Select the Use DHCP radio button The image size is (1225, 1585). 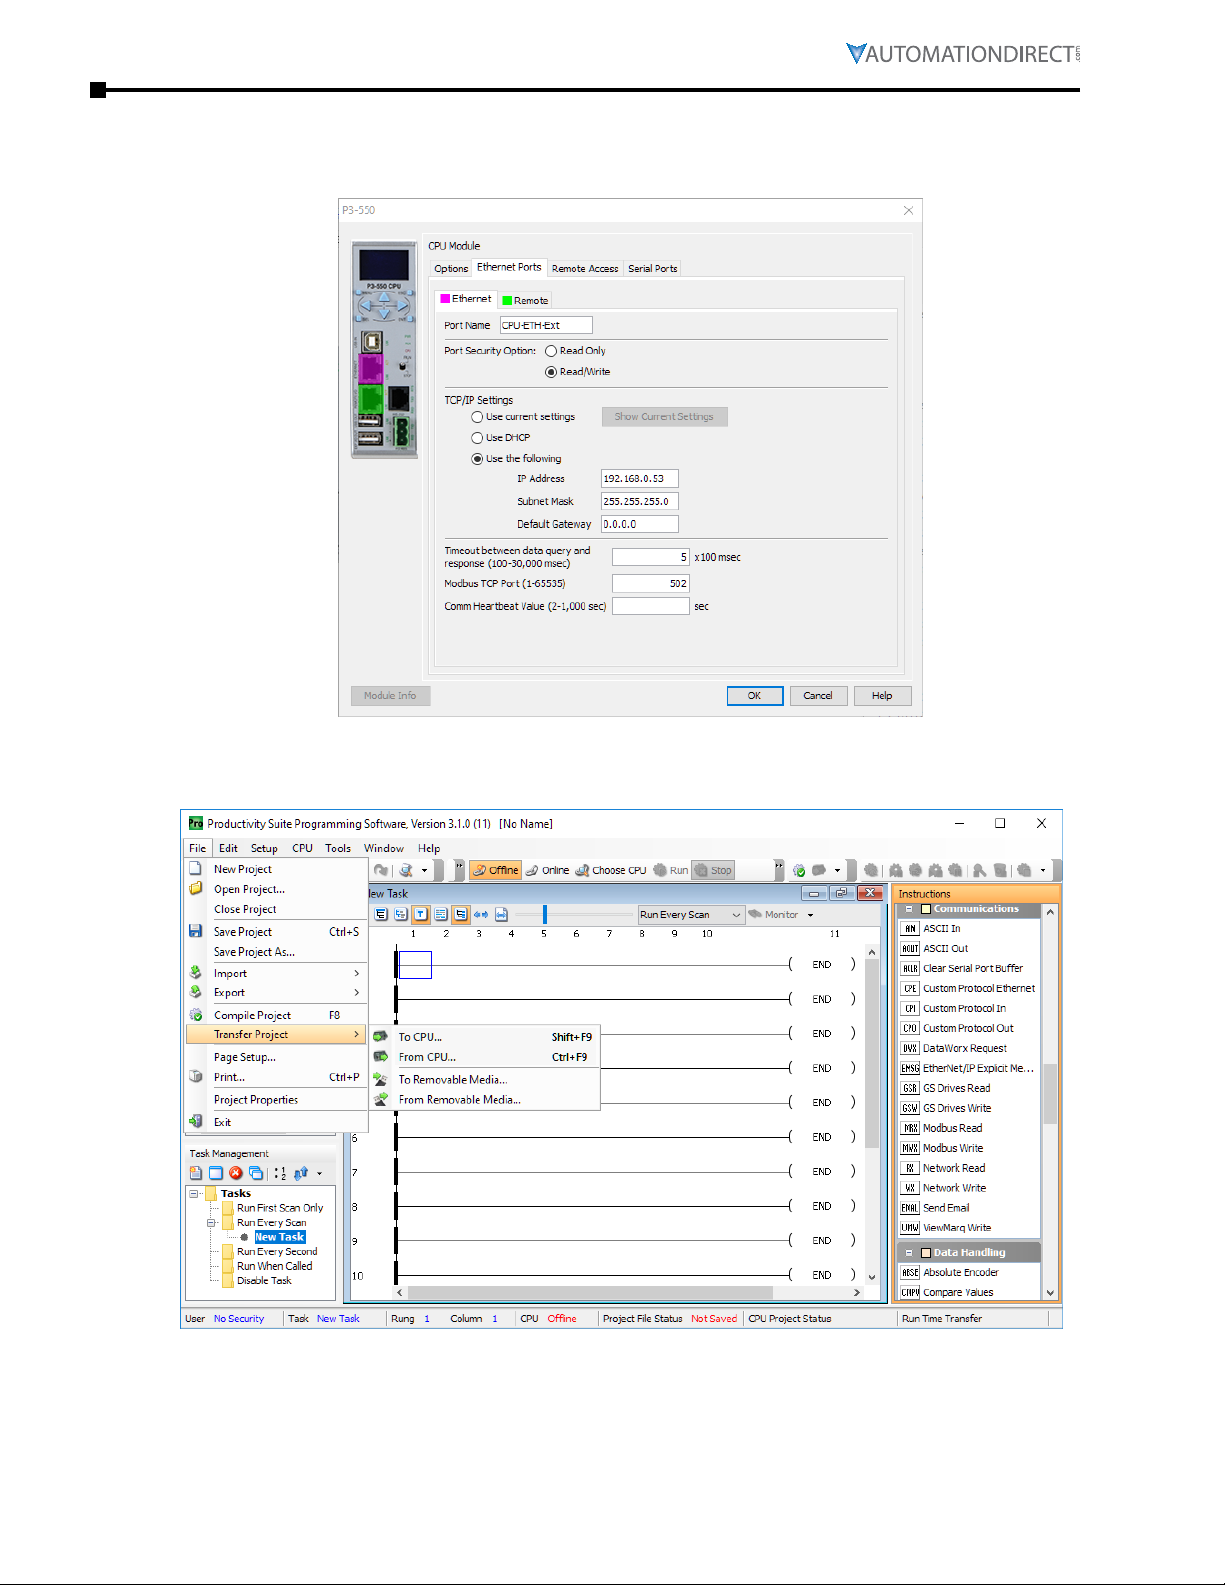[x=477, y=438]
